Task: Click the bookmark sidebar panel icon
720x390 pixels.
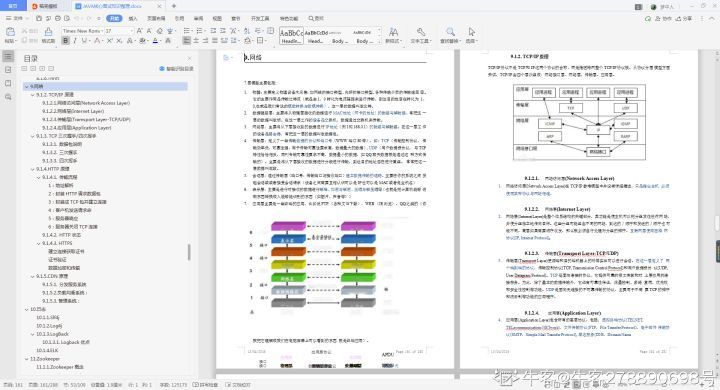Action: click(8, 83)
